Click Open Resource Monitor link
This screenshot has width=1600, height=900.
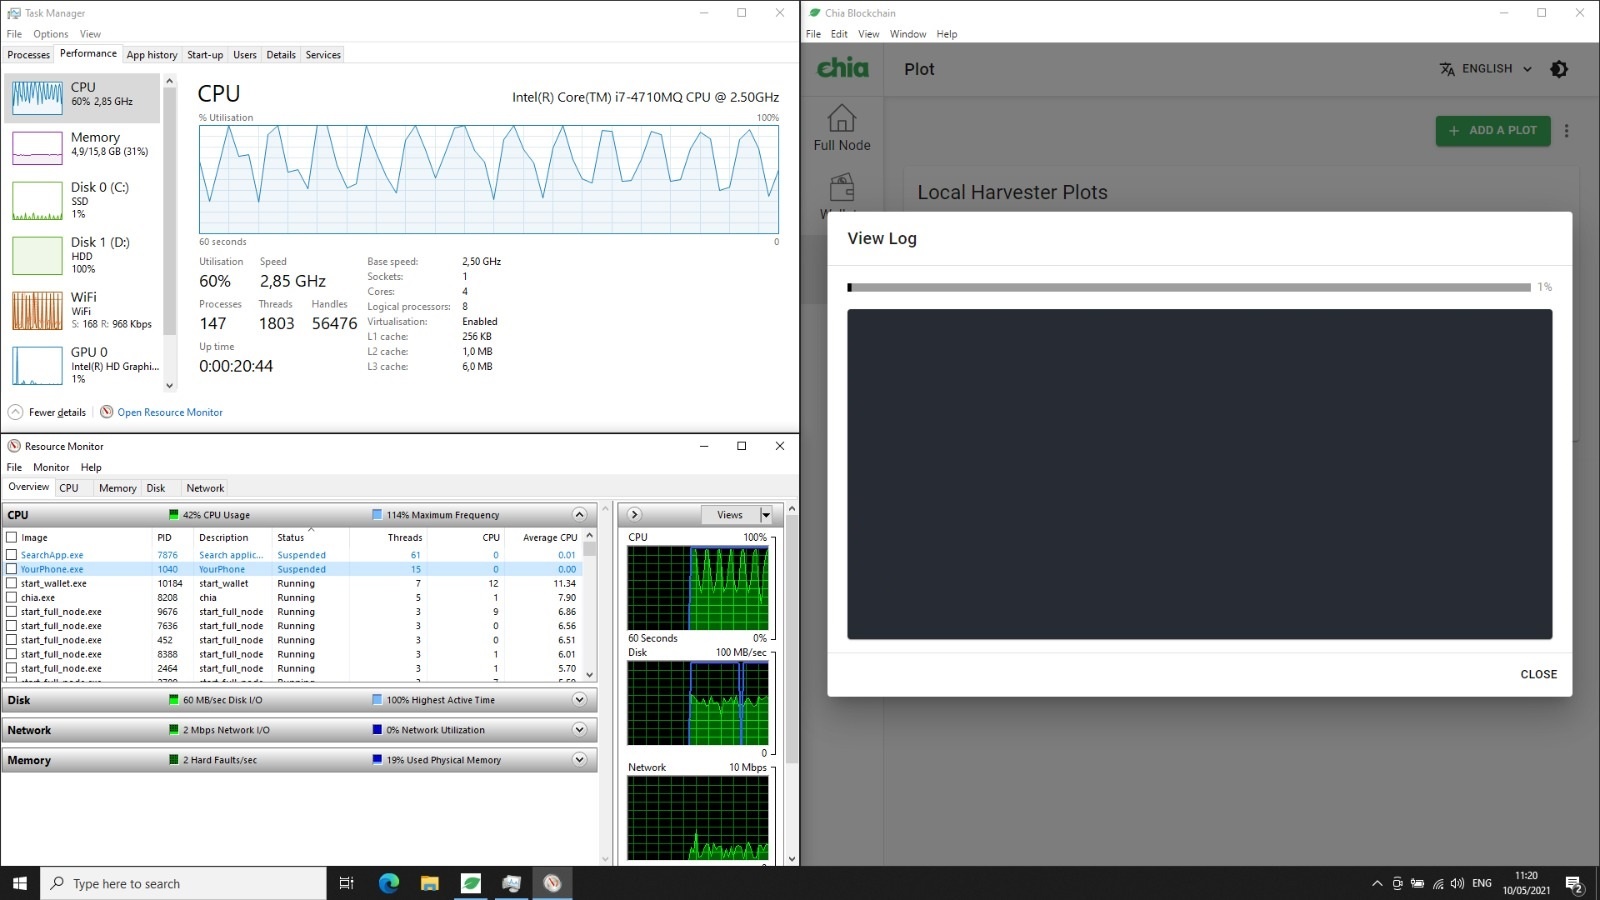pos(170,412)
